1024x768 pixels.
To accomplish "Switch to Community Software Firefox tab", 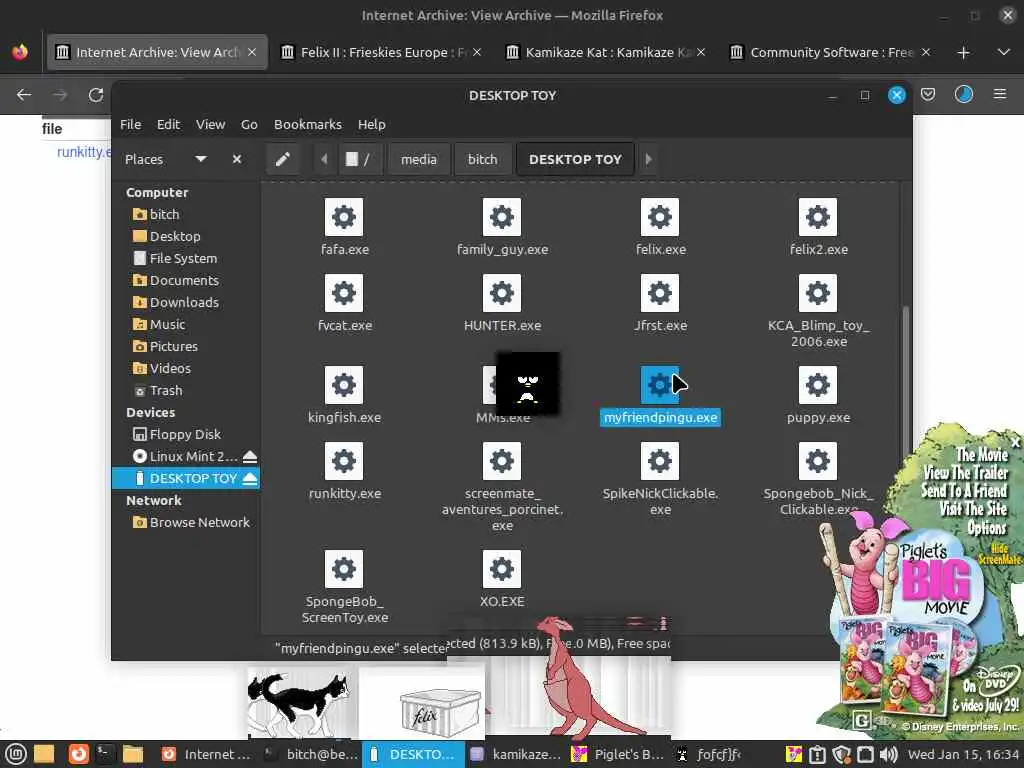I will (x=830, y=52).
